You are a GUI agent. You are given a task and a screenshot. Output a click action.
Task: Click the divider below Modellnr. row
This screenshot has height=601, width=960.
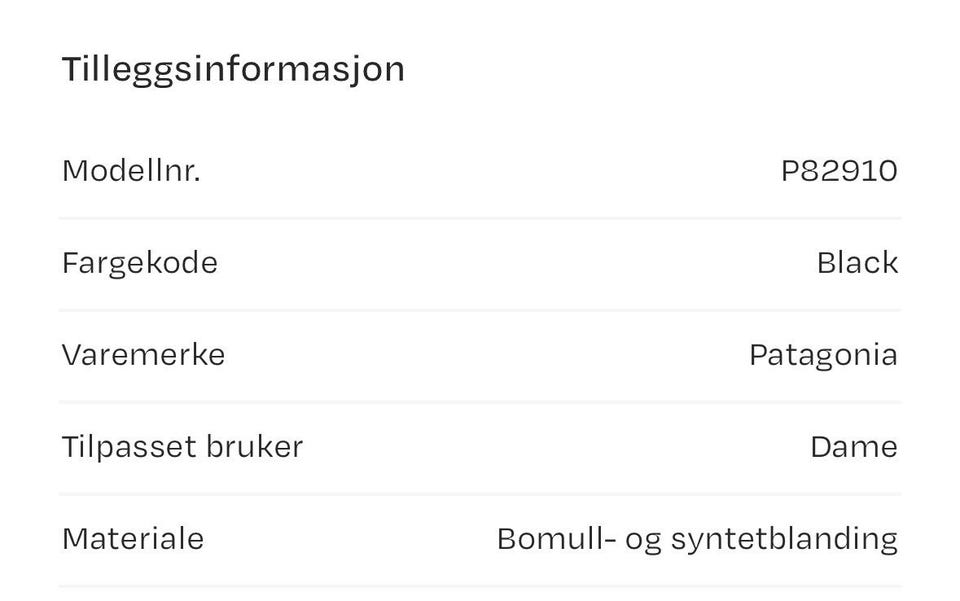[x=480, y=218]
